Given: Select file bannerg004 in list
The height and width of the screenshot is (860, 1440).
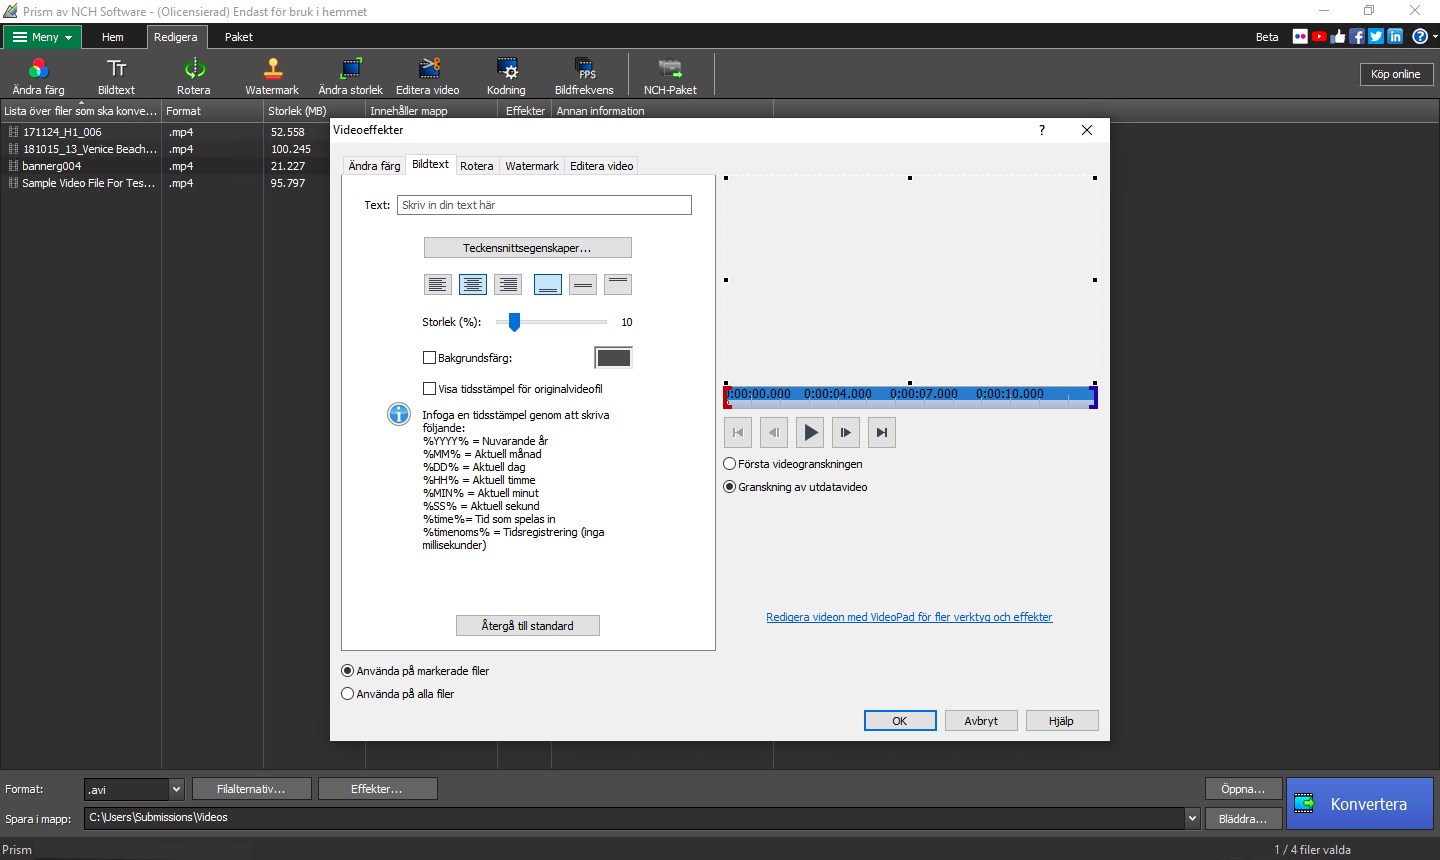Looking at the screenshot, I should [52, 166].
